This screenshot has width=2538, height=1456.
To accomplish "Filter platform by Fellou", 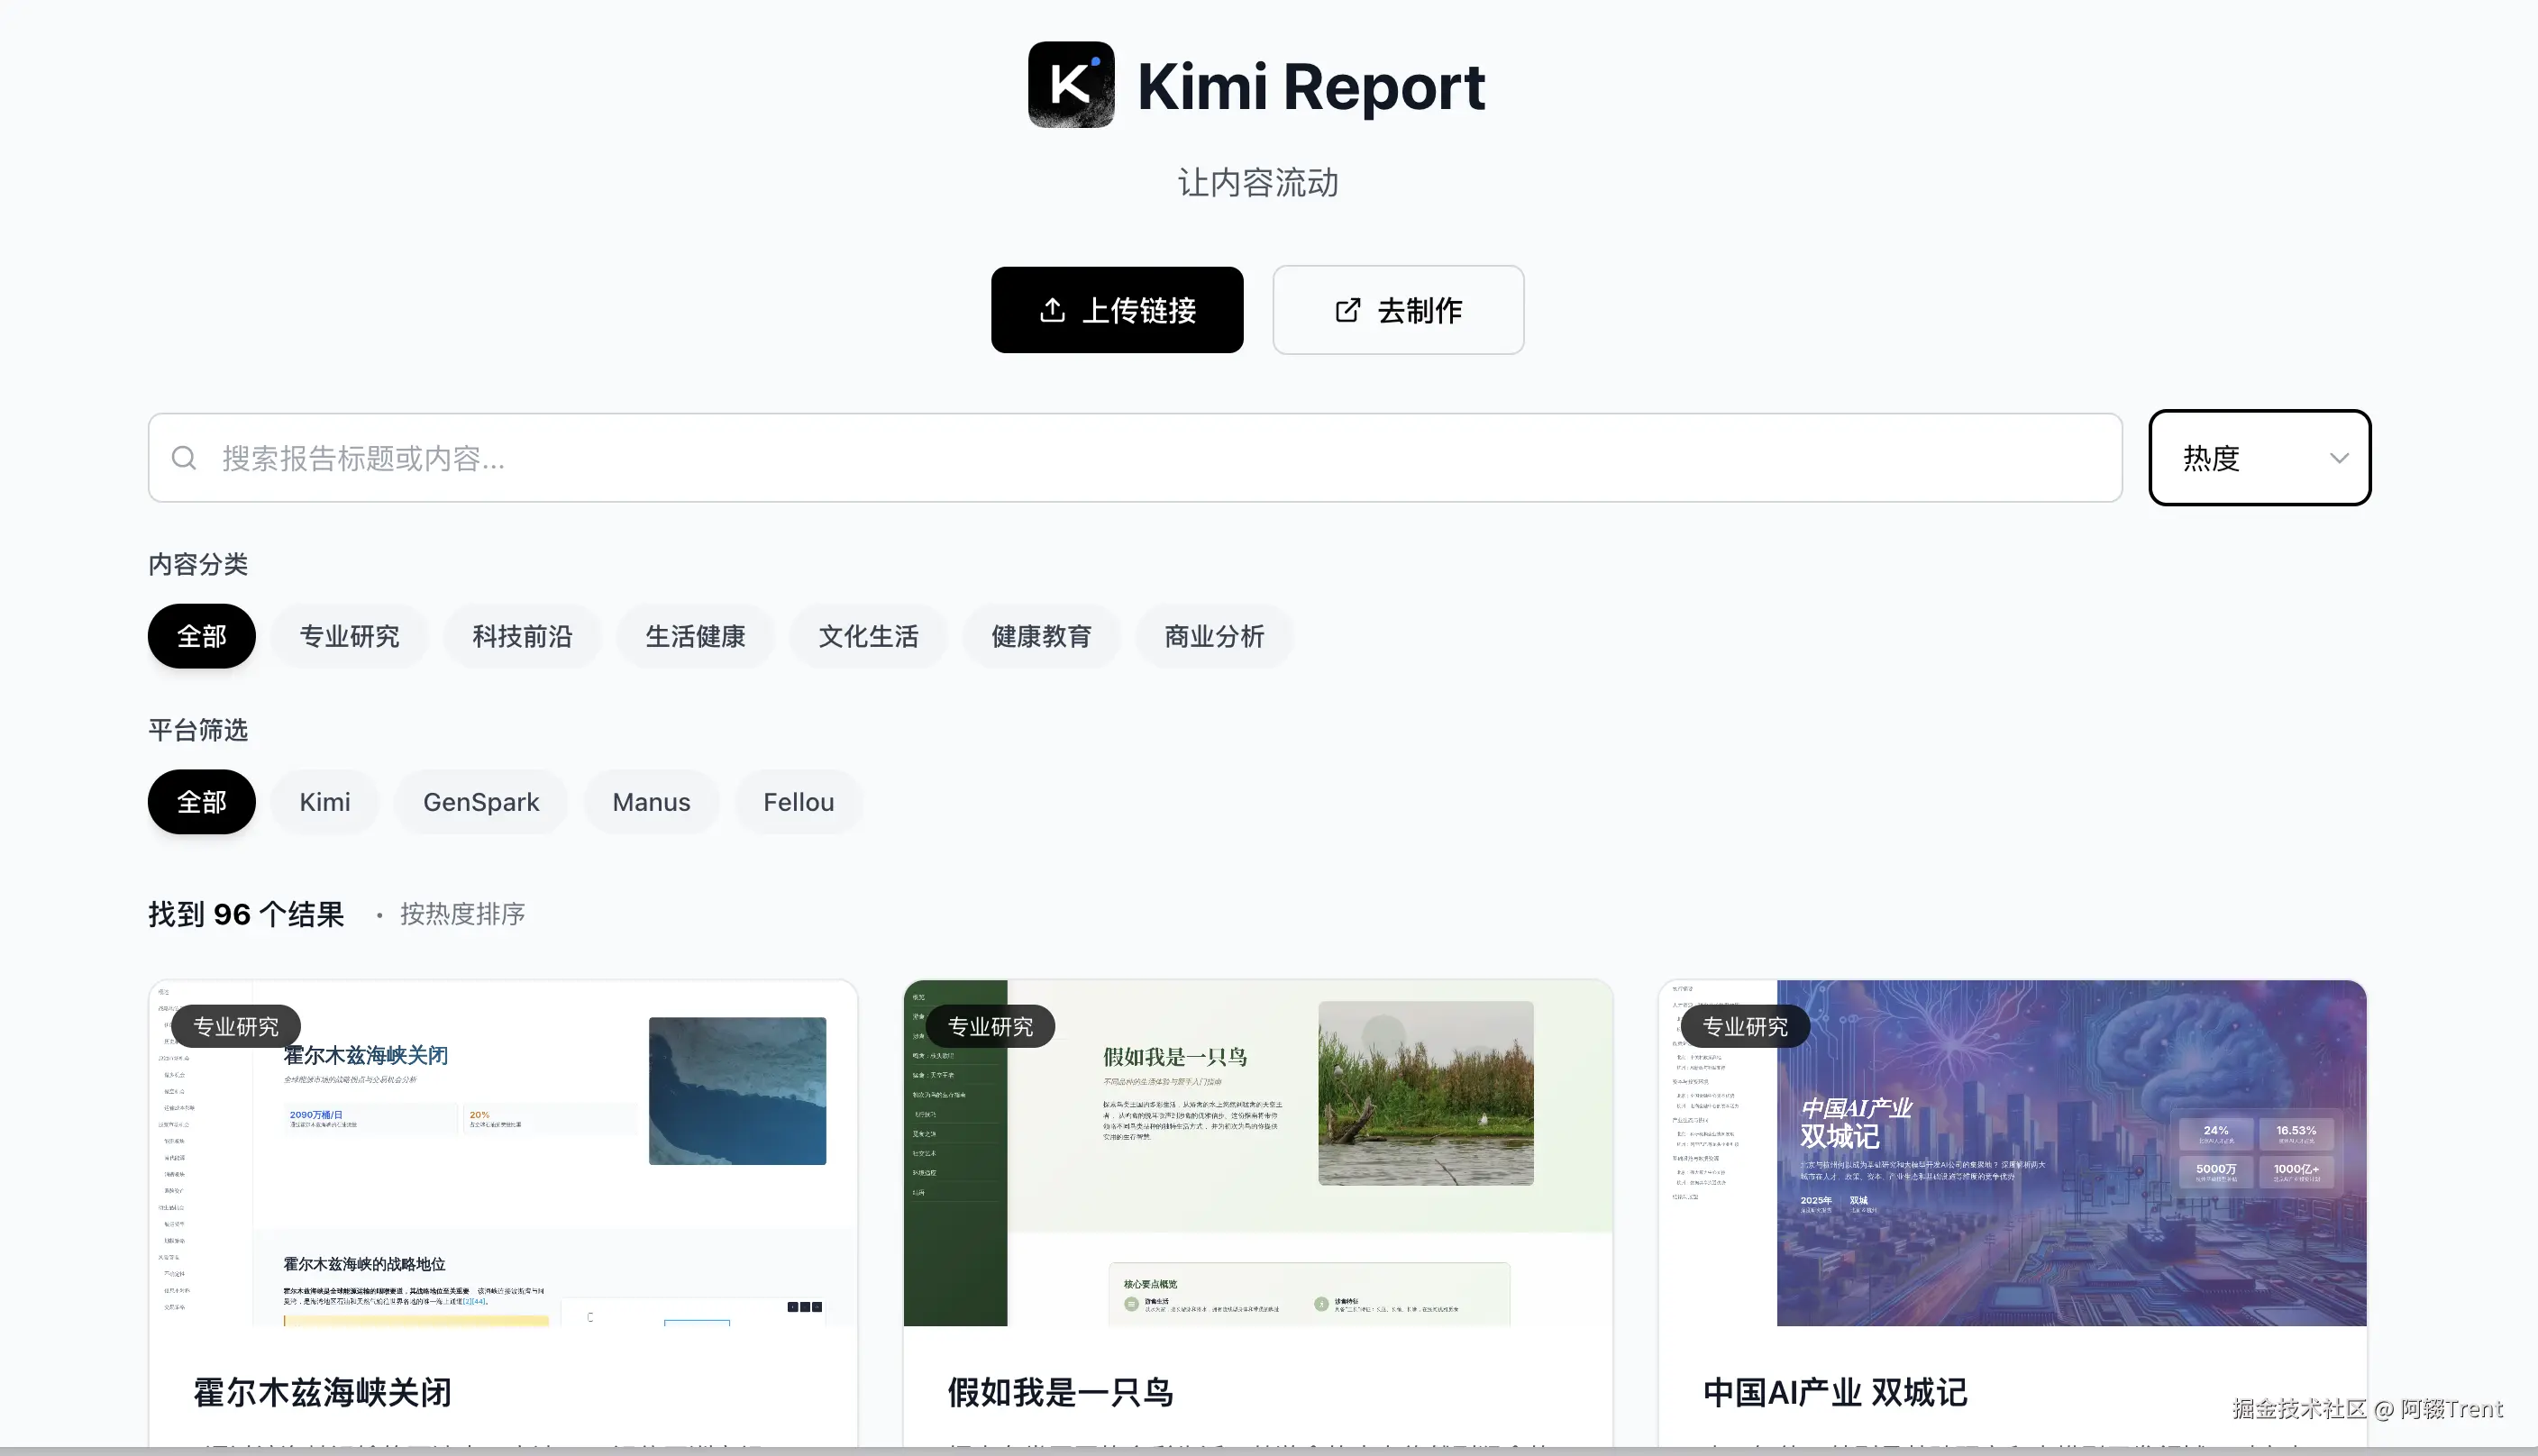I will point(798,802).
